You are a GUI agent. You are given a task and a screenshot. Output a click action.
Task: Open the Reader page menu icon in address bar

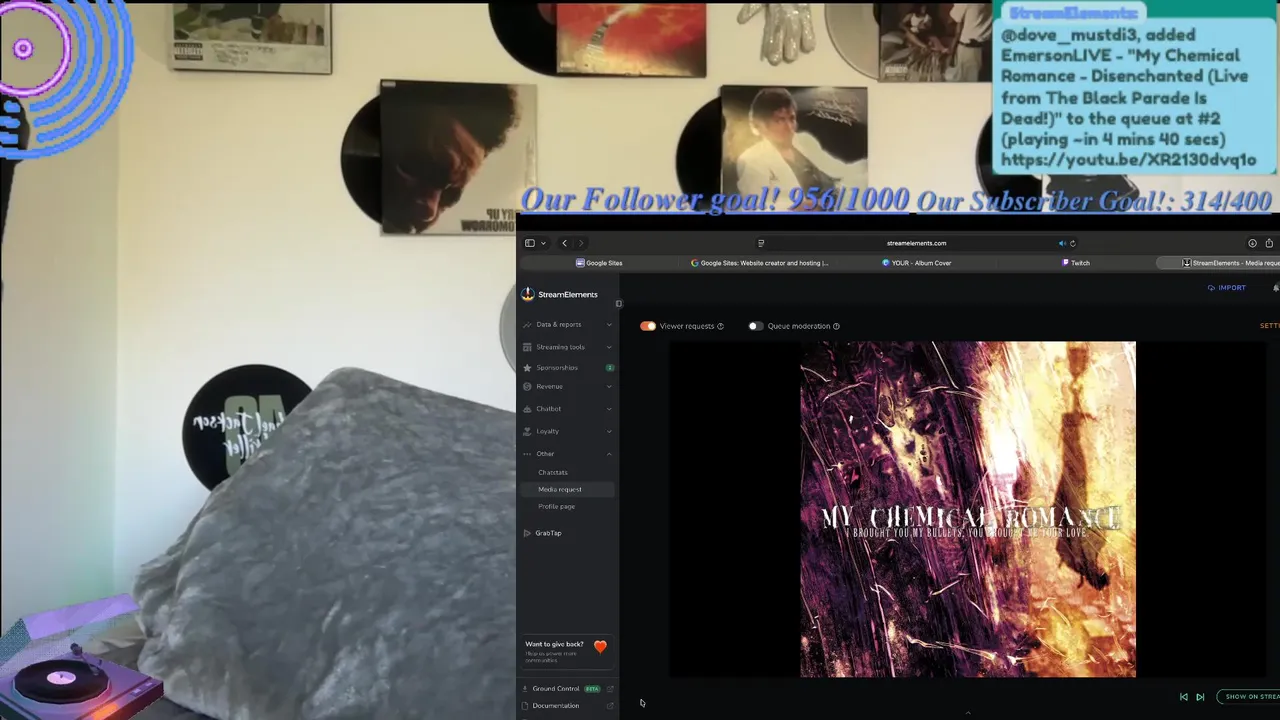(761, 243)
